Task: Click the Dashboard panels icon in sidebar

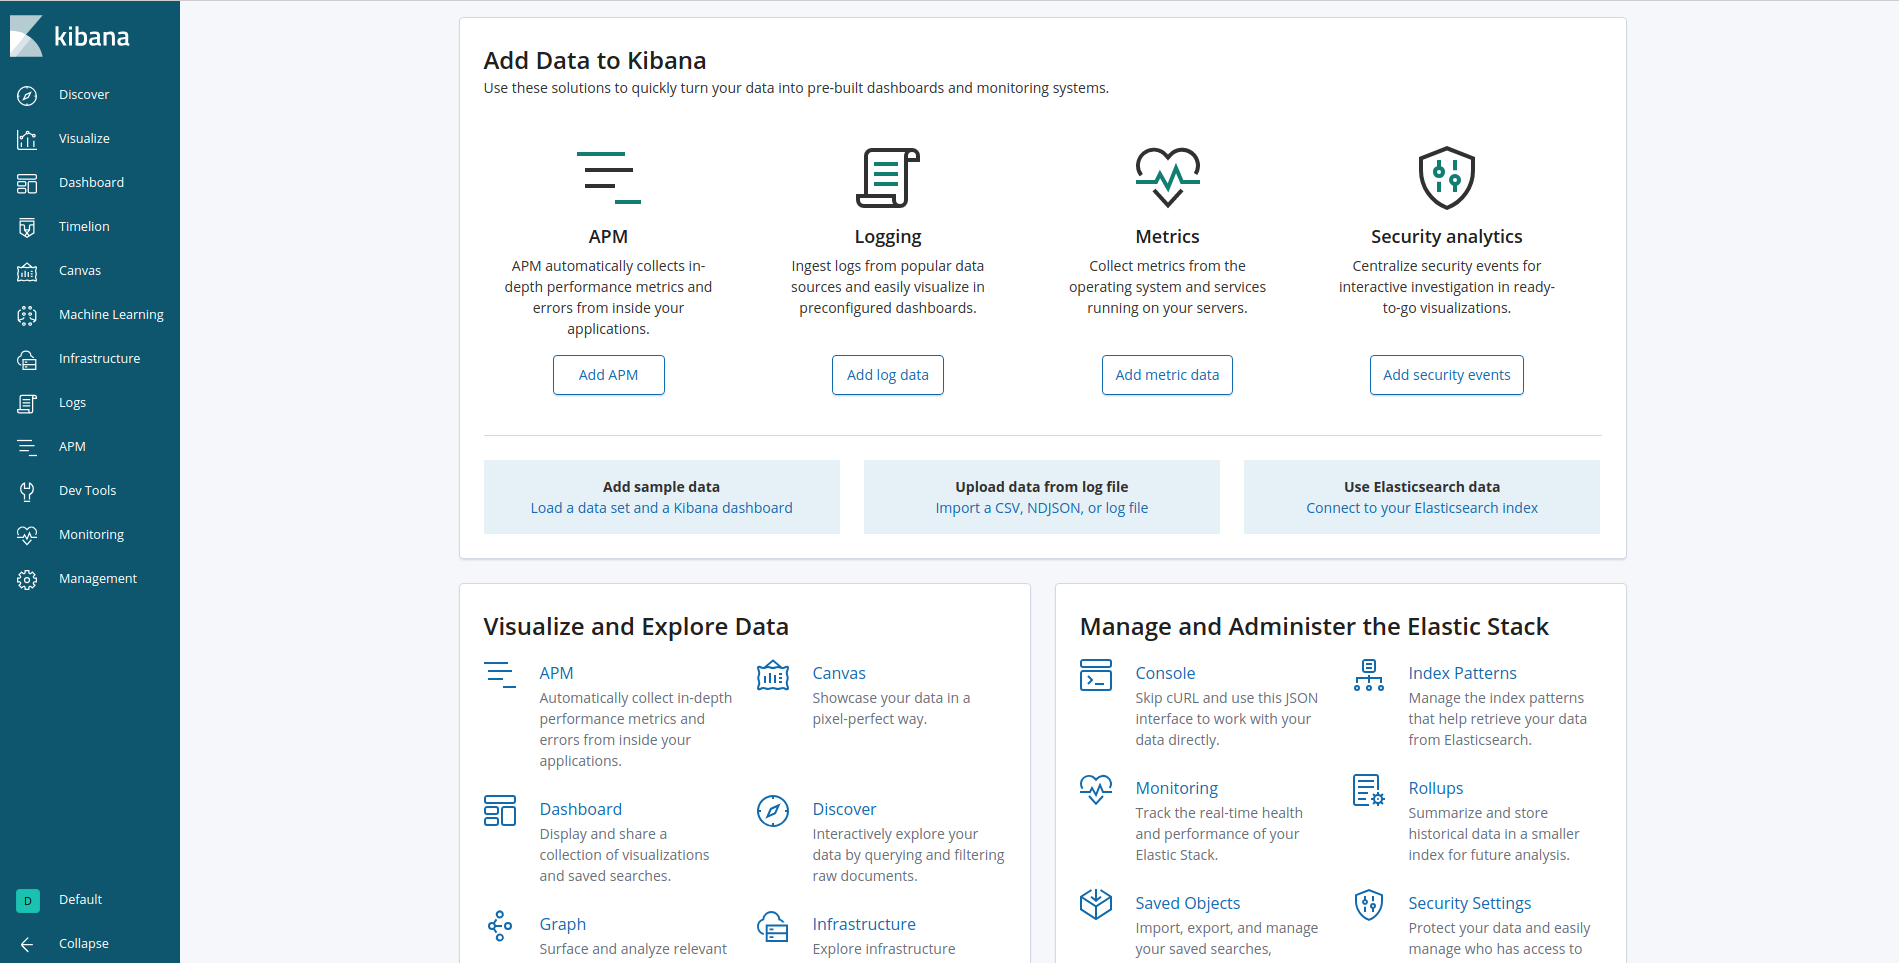Action: [x=27, y=182]
